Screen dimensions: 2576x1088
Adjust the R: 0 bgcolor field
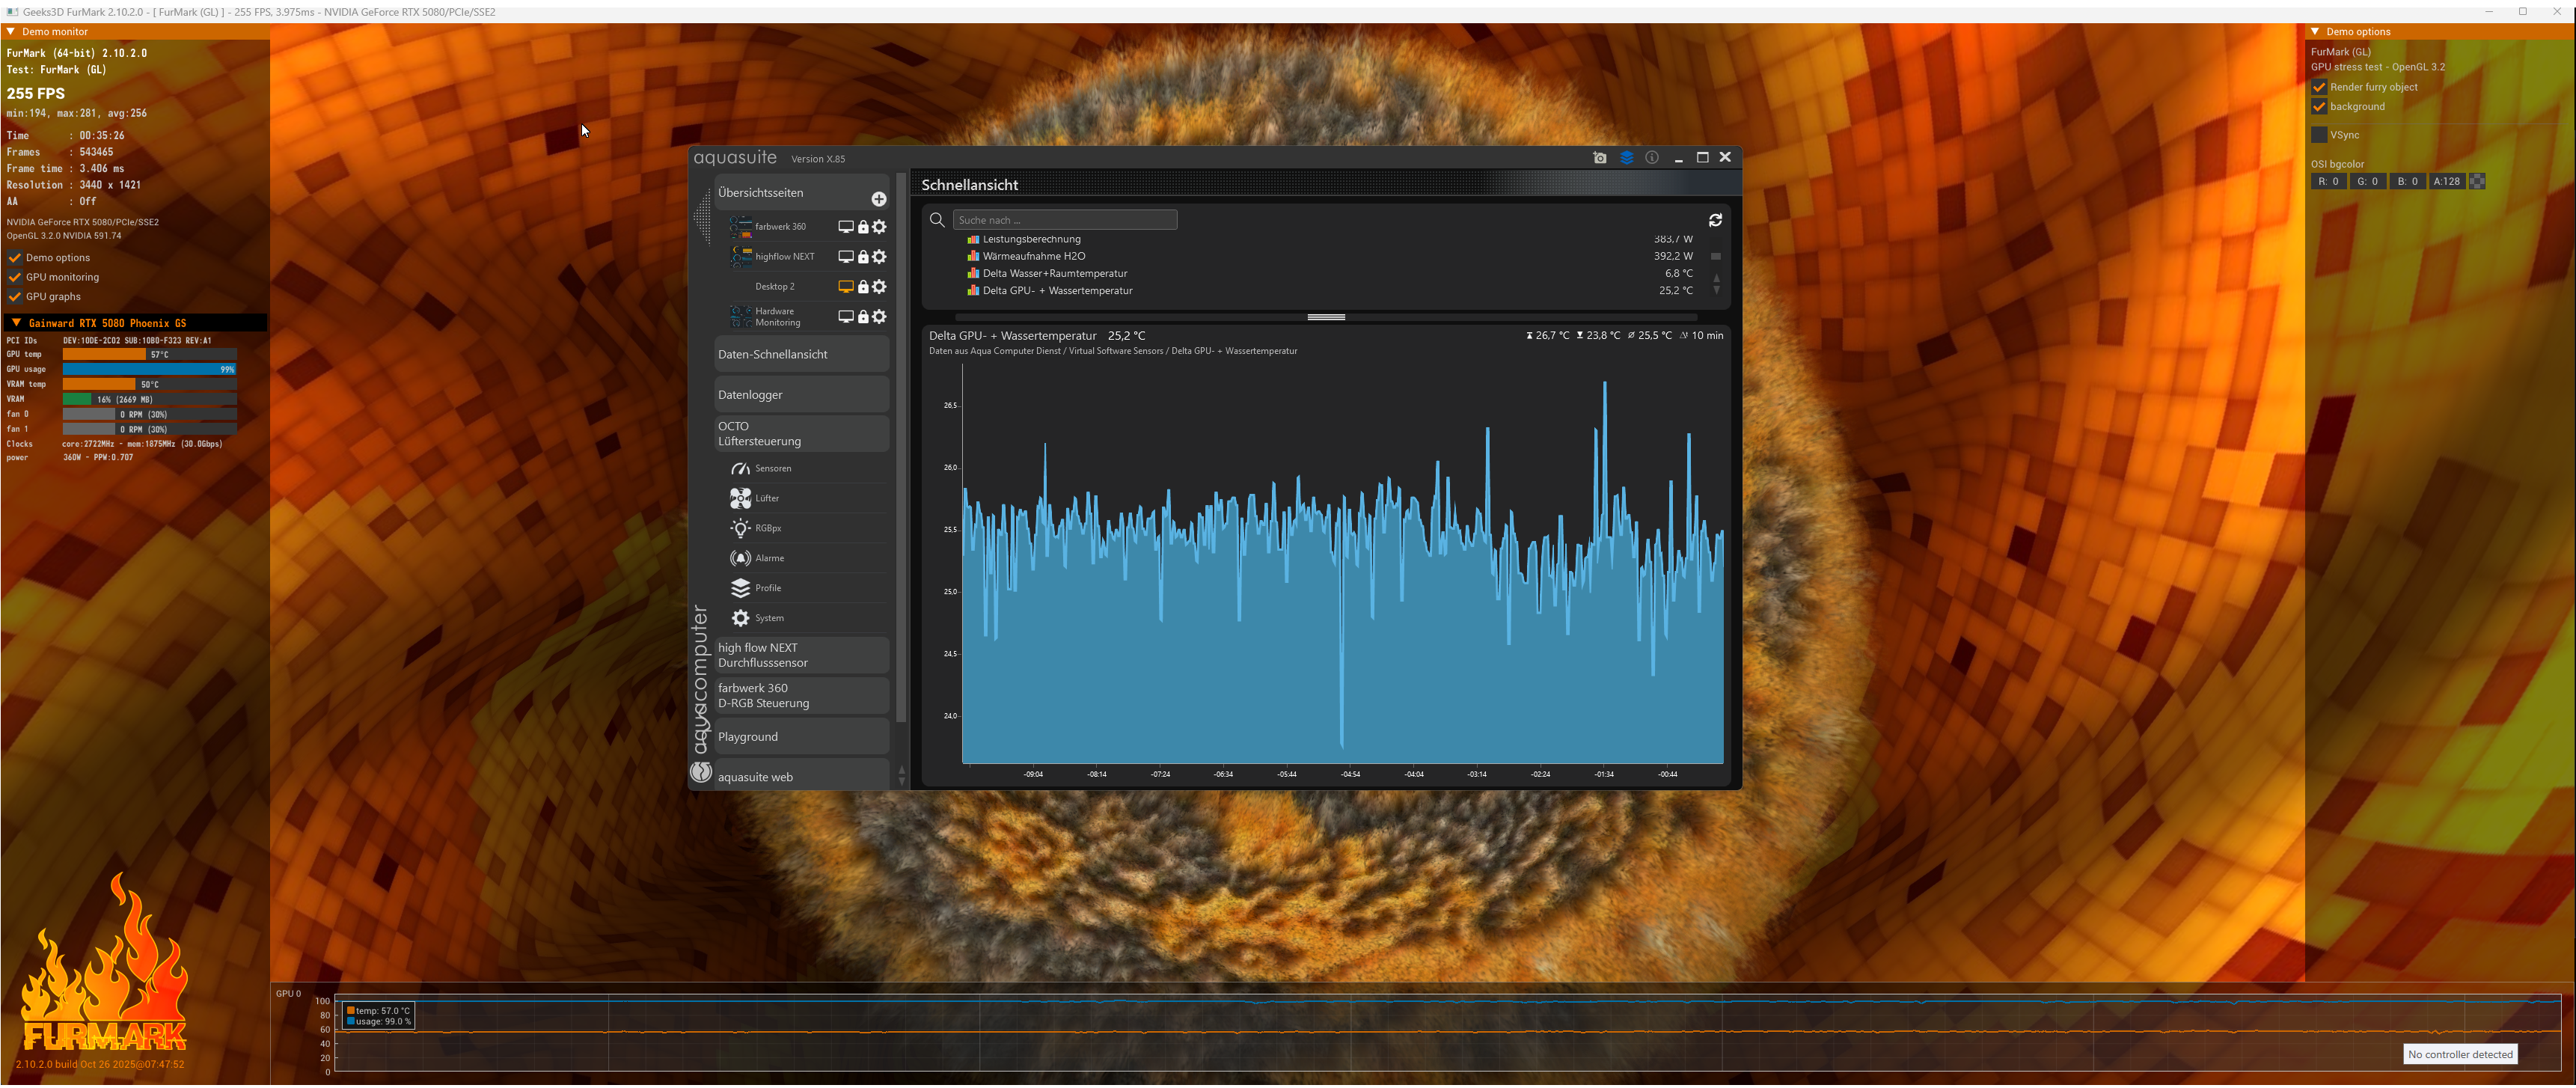point(2329,182)
